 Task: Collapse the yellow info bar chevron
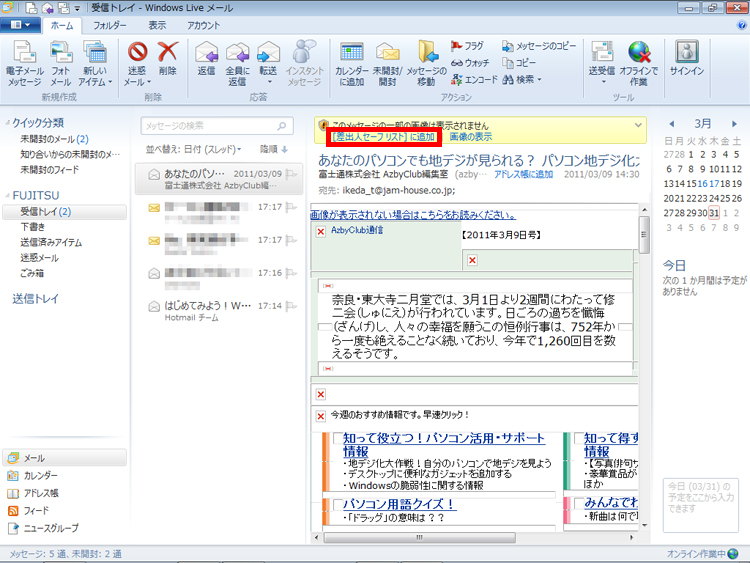pyautogui.click(x=638, y=125)
